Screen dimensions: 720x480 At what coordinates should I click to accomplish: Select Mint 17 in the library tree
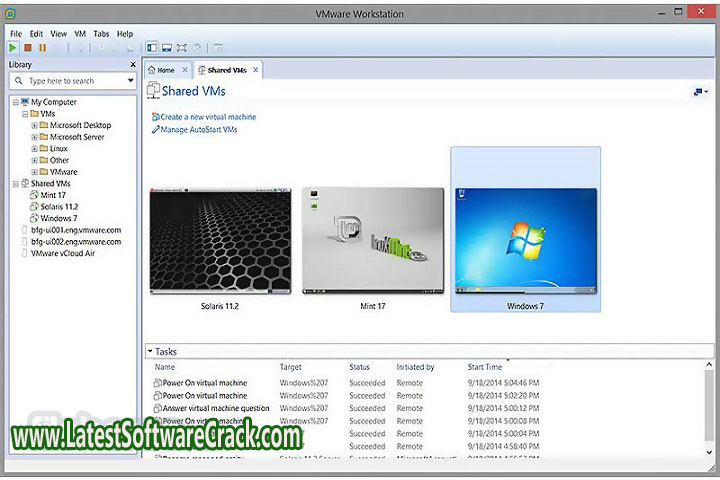tap(53, 195)
